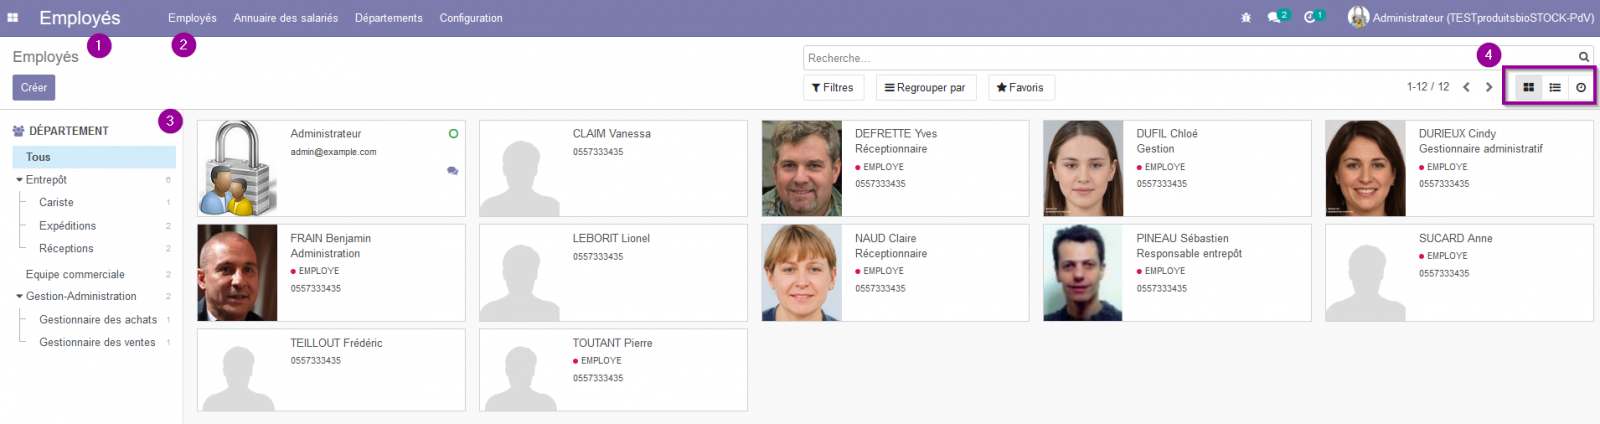Open the activities clock icon in header
This screenshot has width=1600, height=424.
point(1310,18)
